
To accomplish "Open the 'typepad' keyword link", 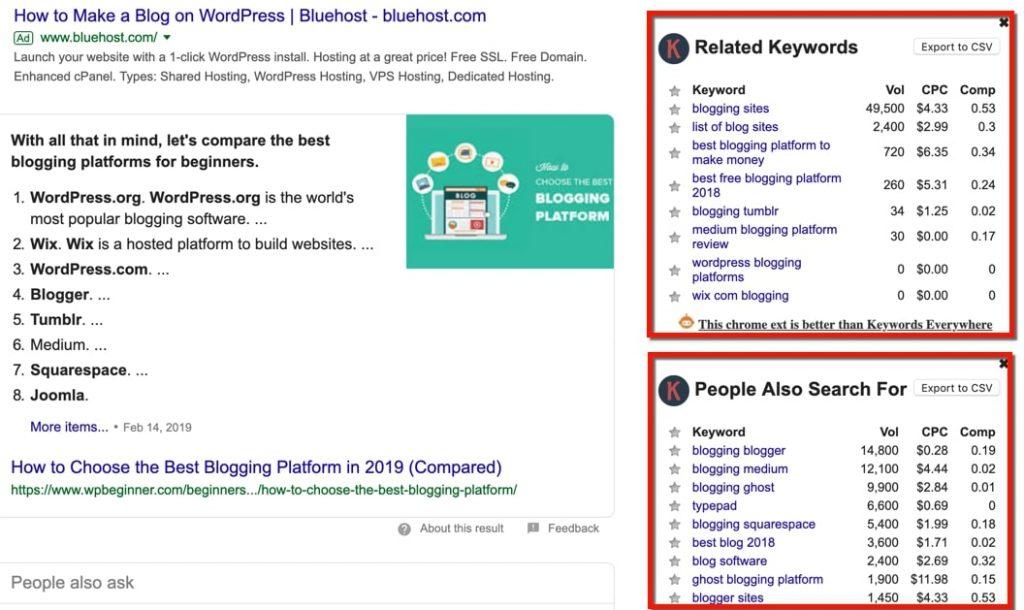I will (x=714, y=506).
